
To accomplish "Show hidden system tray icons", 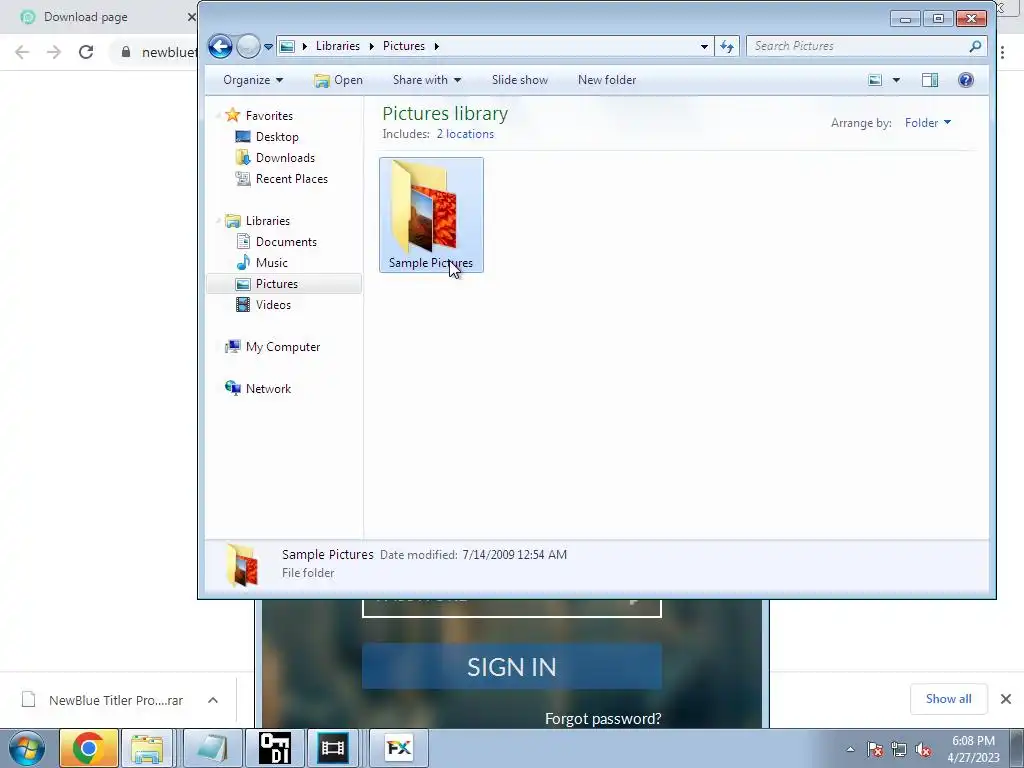I will click(x=850, y=750).
